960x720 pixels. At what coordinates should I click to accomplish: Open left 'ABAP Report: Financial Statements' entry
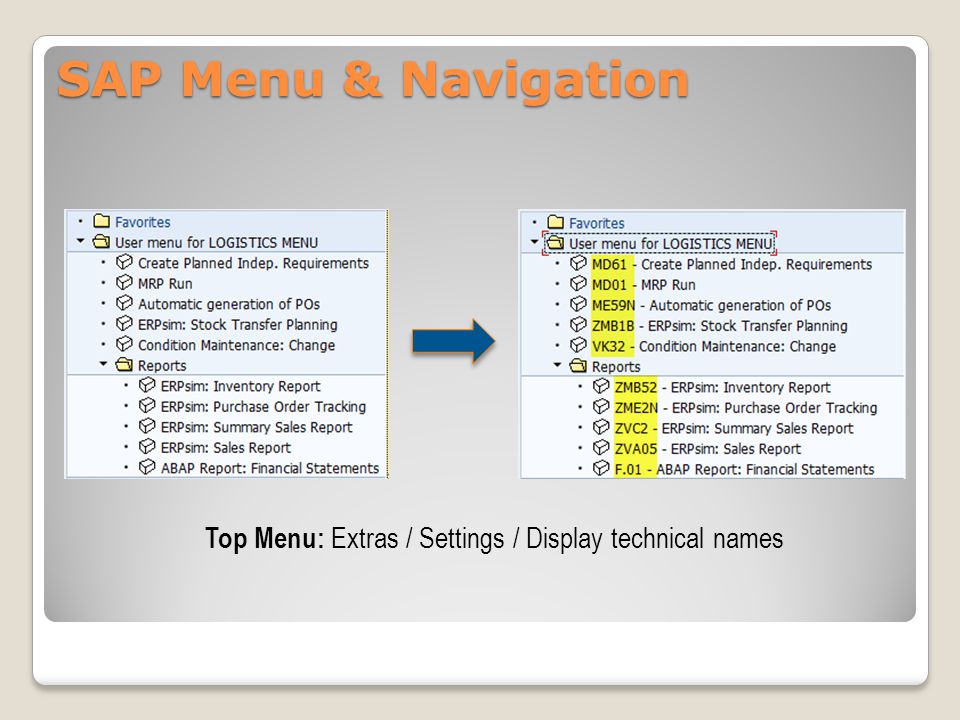(x=270, y=468)
